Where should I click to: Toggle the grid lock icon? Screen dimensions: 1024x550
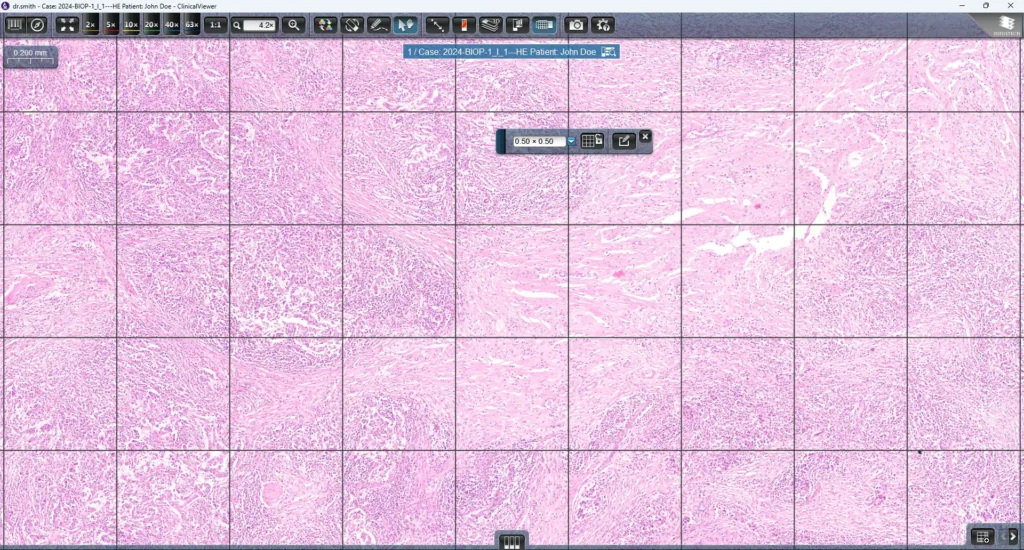point(592,140)
